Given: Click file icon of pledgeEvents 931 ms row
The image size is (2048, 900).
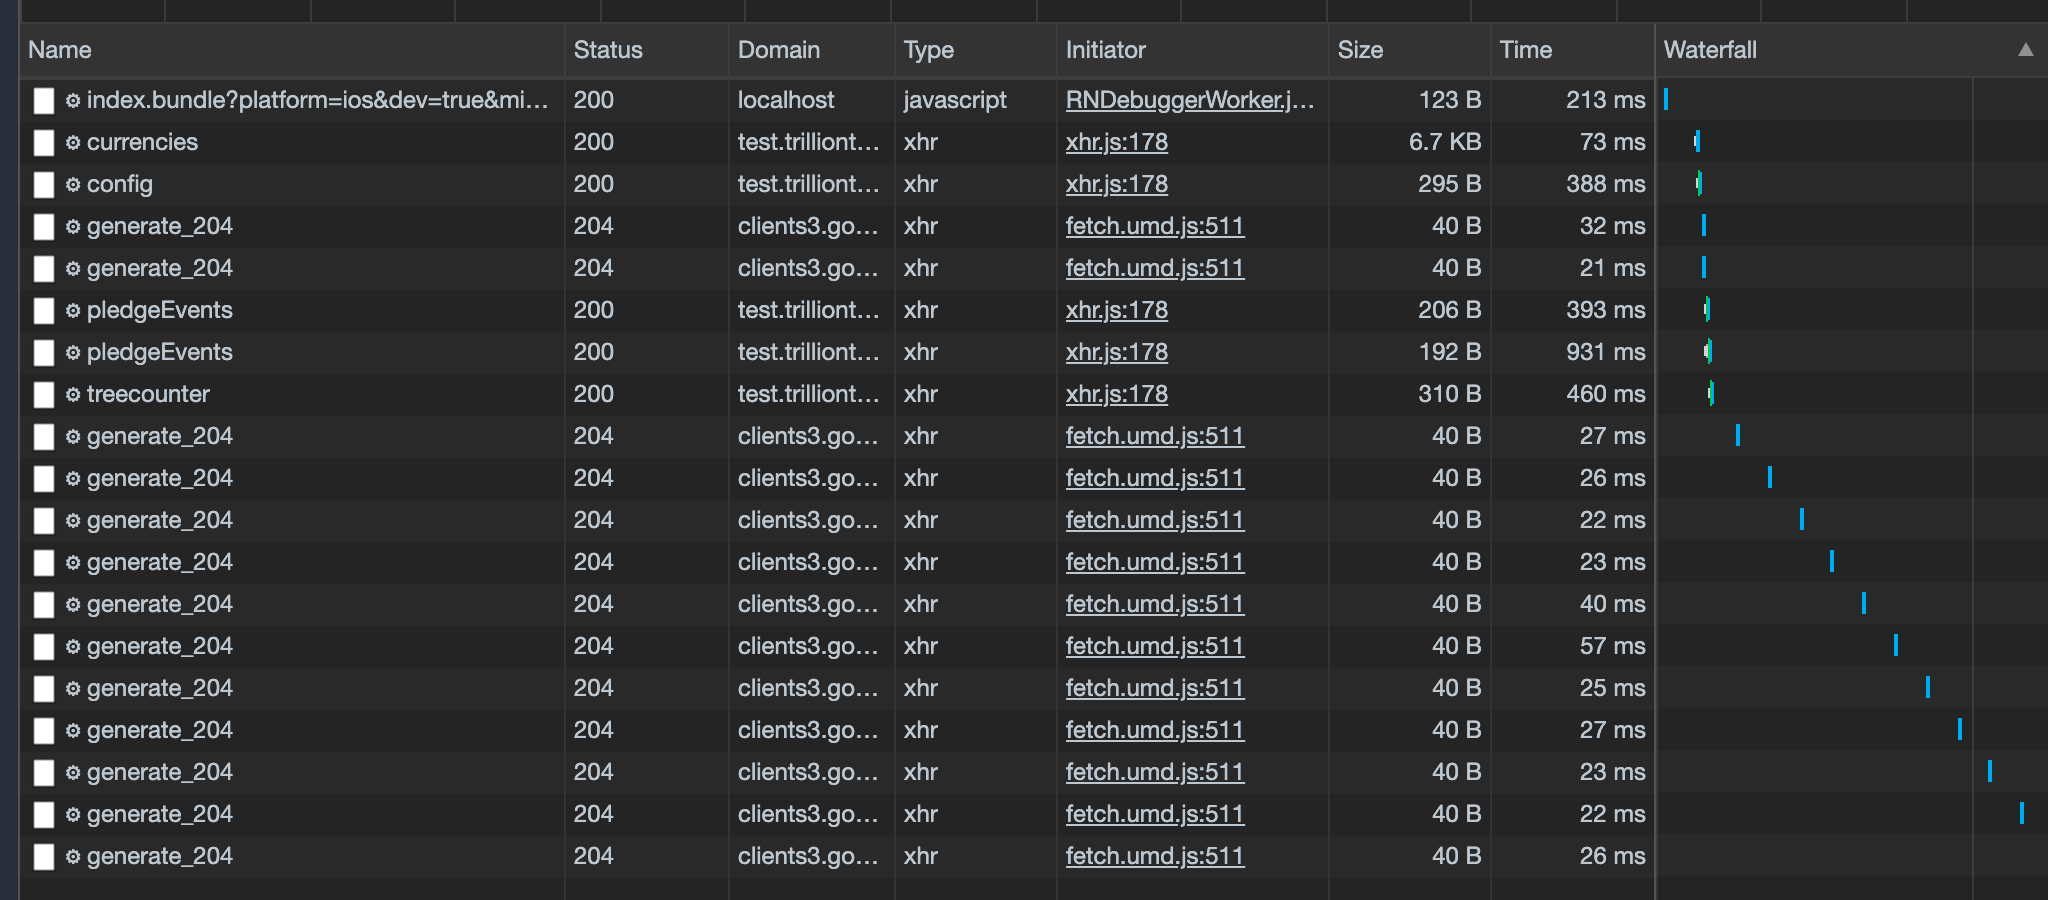Looking at the screenshot, I should (43, 352).
